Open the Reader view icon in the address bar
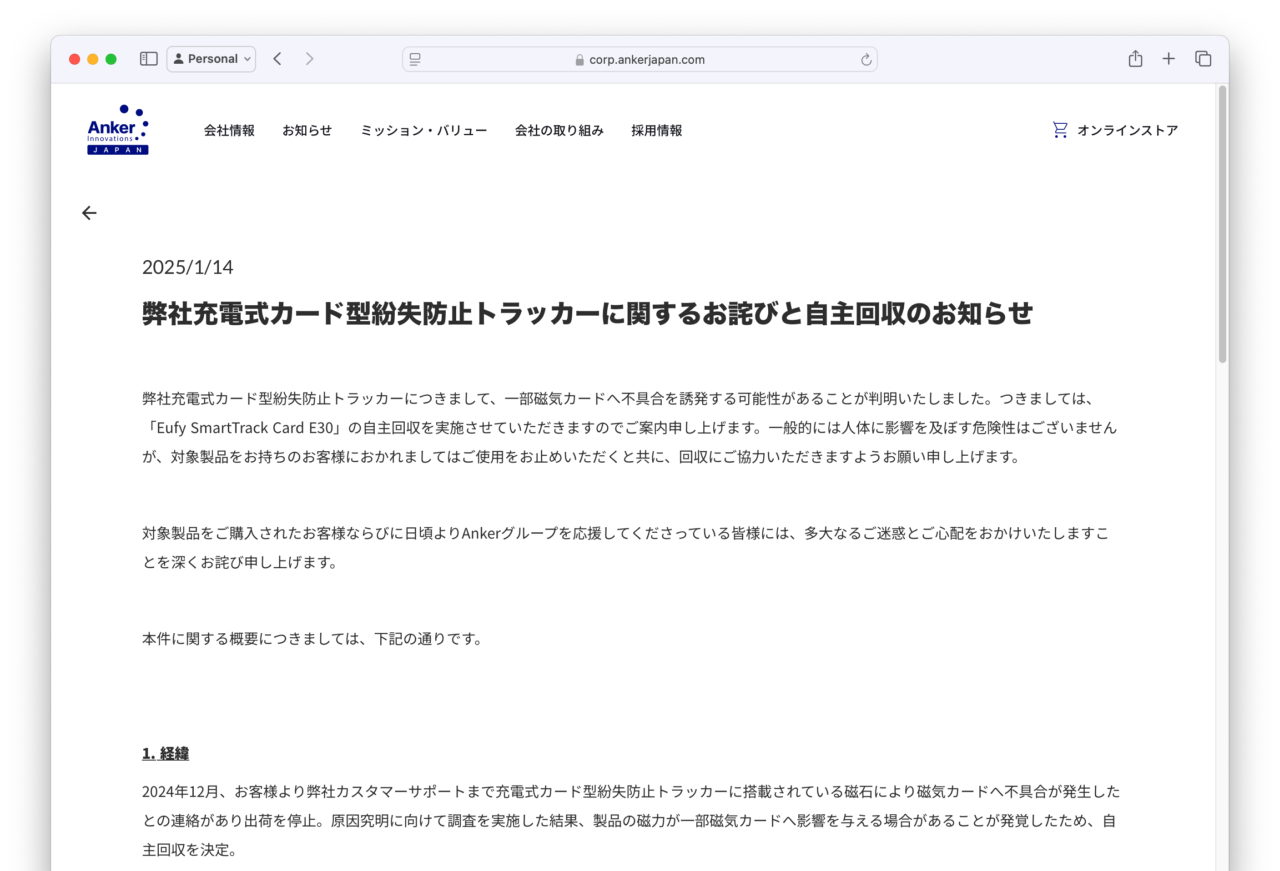This screenshot has width=1280, height=871. (x=415, y=59)
